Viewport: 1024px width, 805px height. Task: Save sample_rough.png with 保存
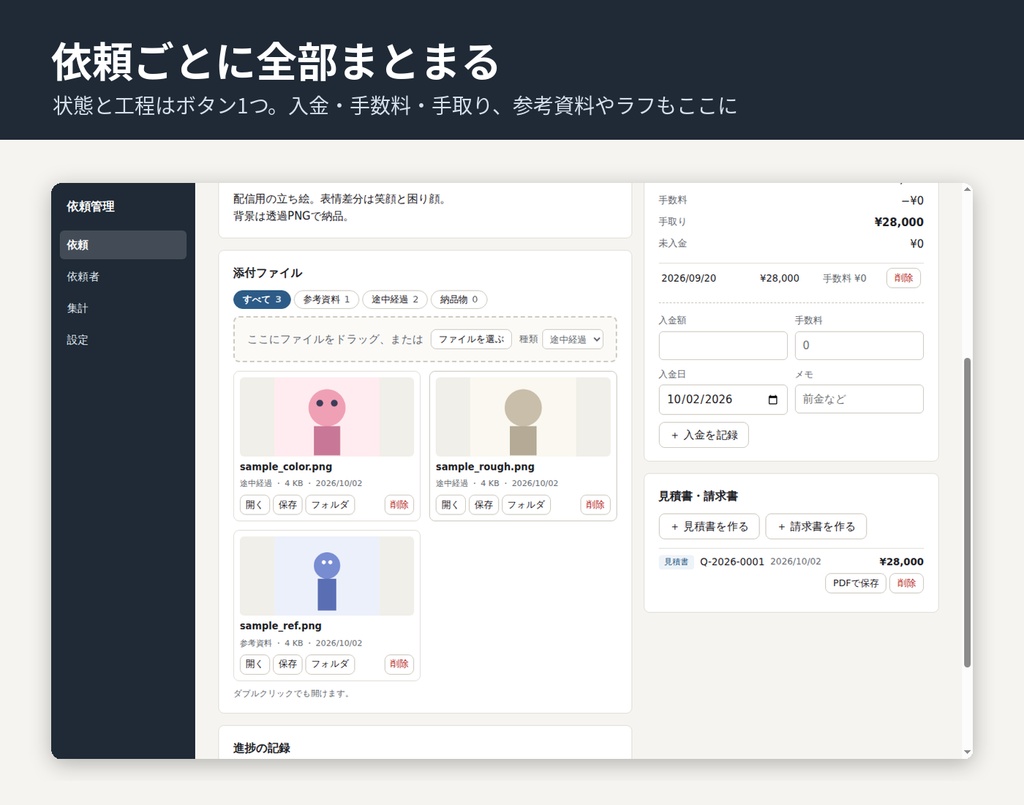tap(483, 505)
